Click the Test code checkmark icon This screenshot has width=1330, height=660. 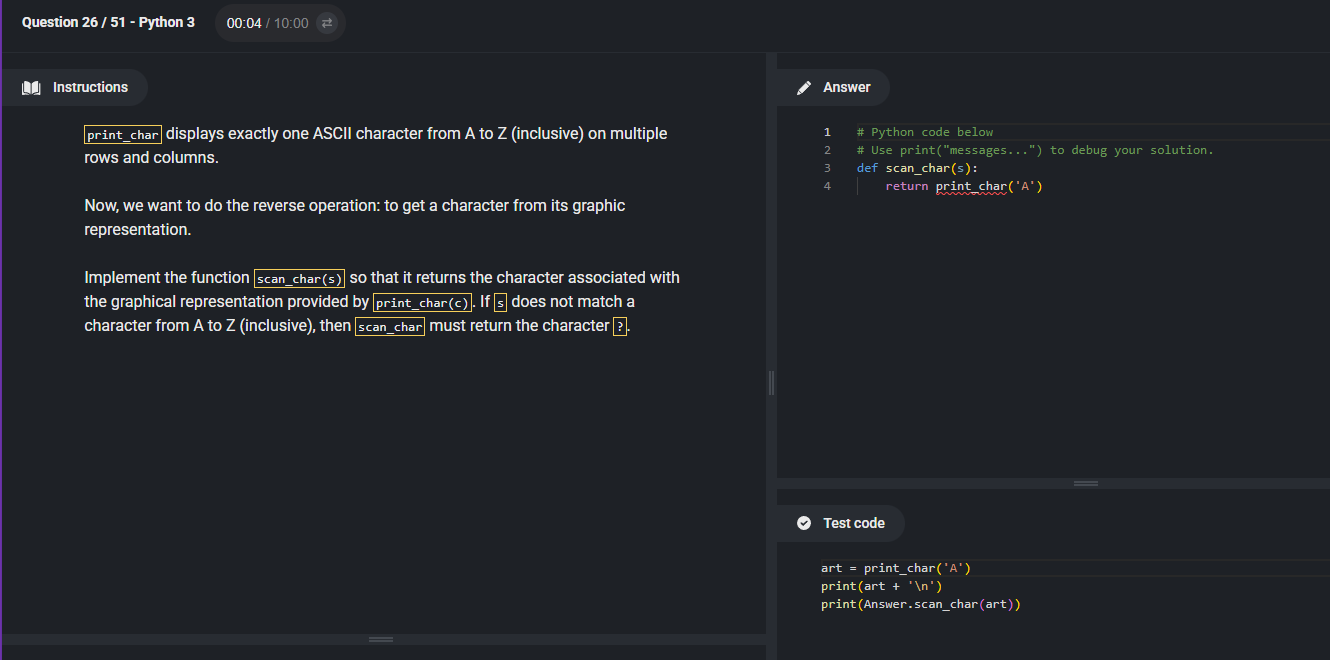[804, 523]
